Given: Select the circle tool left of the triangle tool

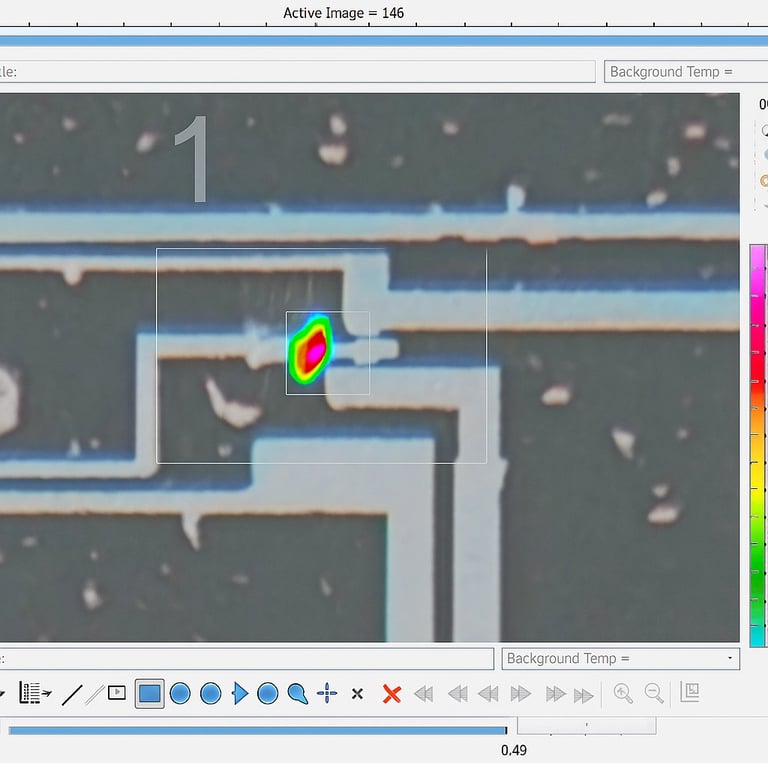Looking at the screenshot, I should pos(211,693).
